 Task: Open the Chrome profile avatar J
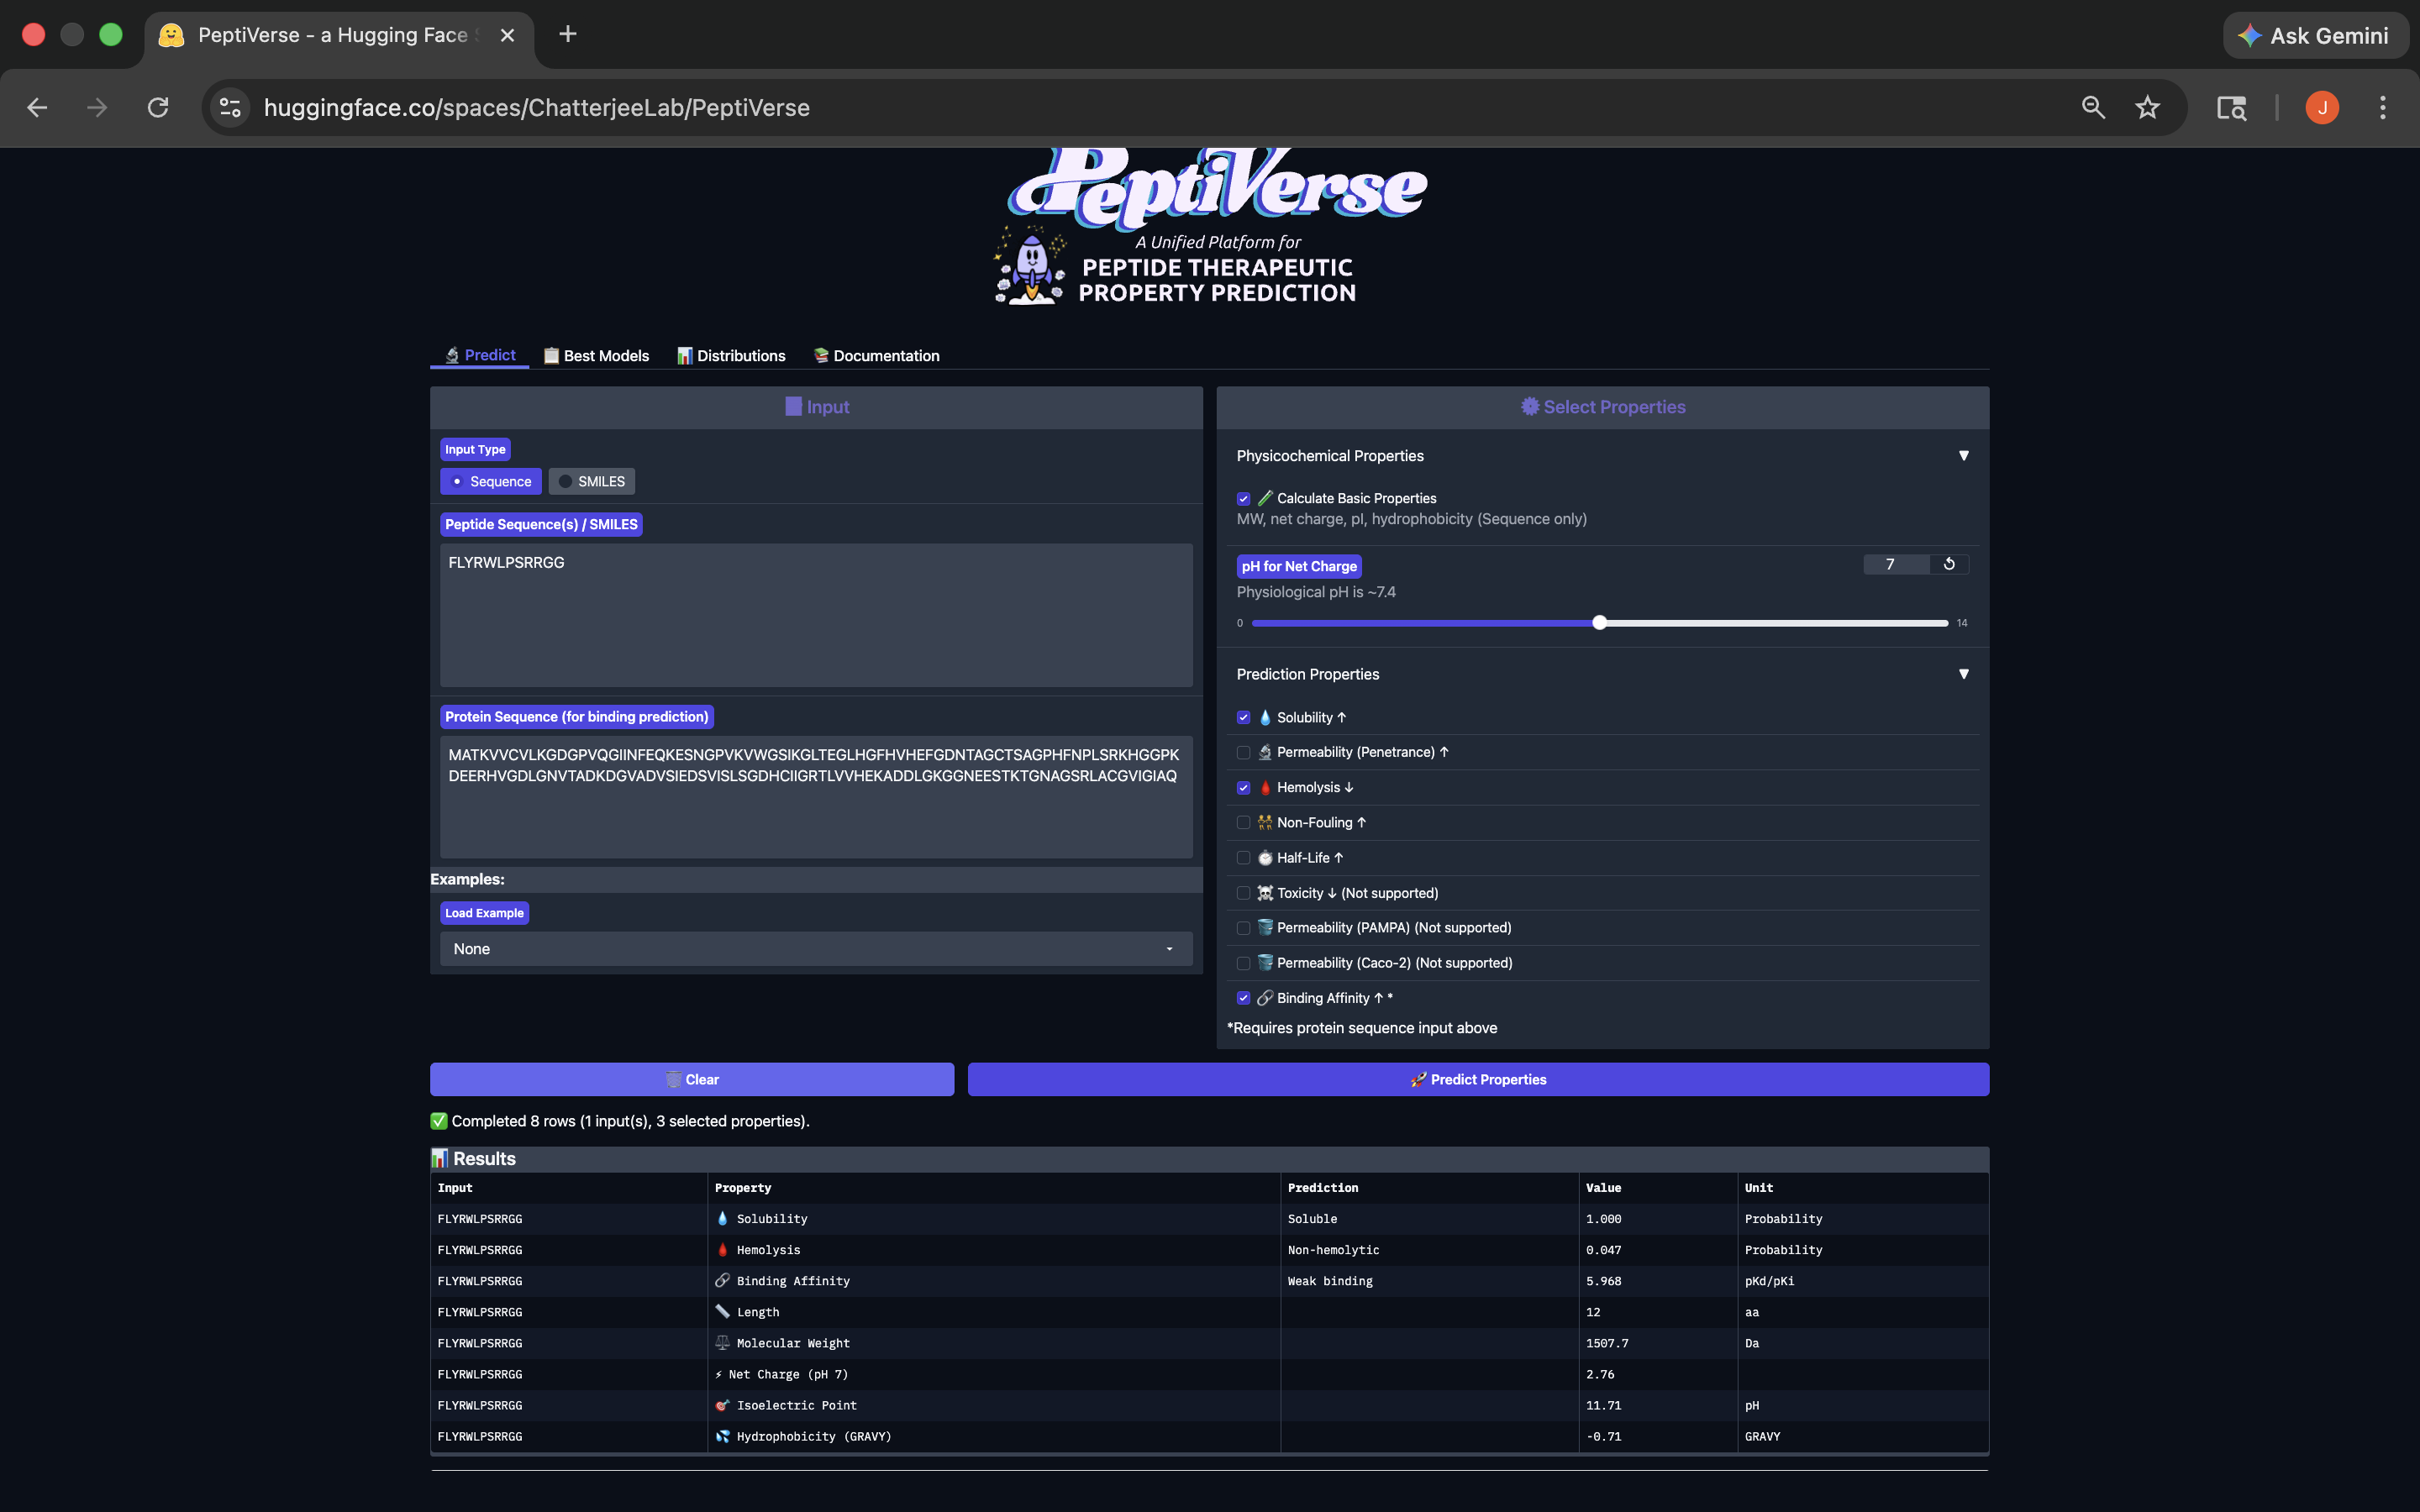click(x=2322, y=108)
